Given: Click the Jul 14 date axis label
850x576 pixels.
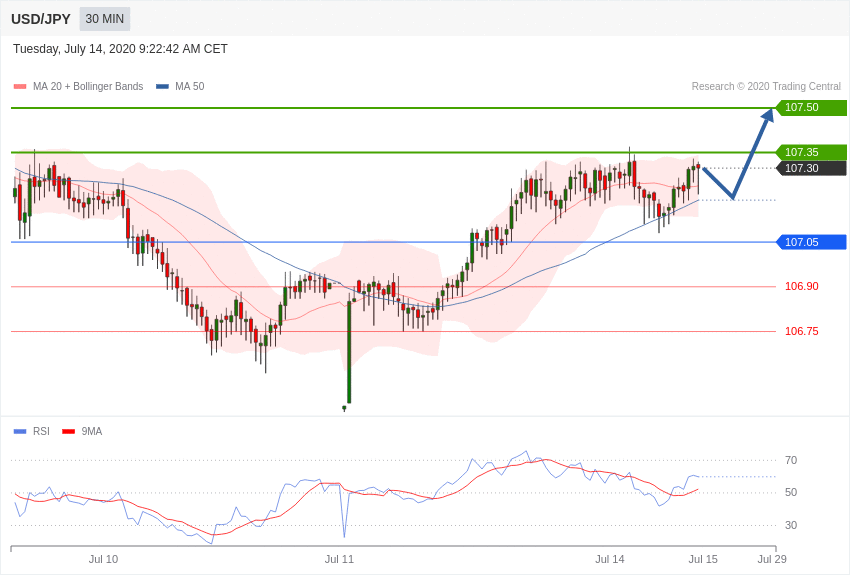Looking at the screenshot, I should 610,559.
